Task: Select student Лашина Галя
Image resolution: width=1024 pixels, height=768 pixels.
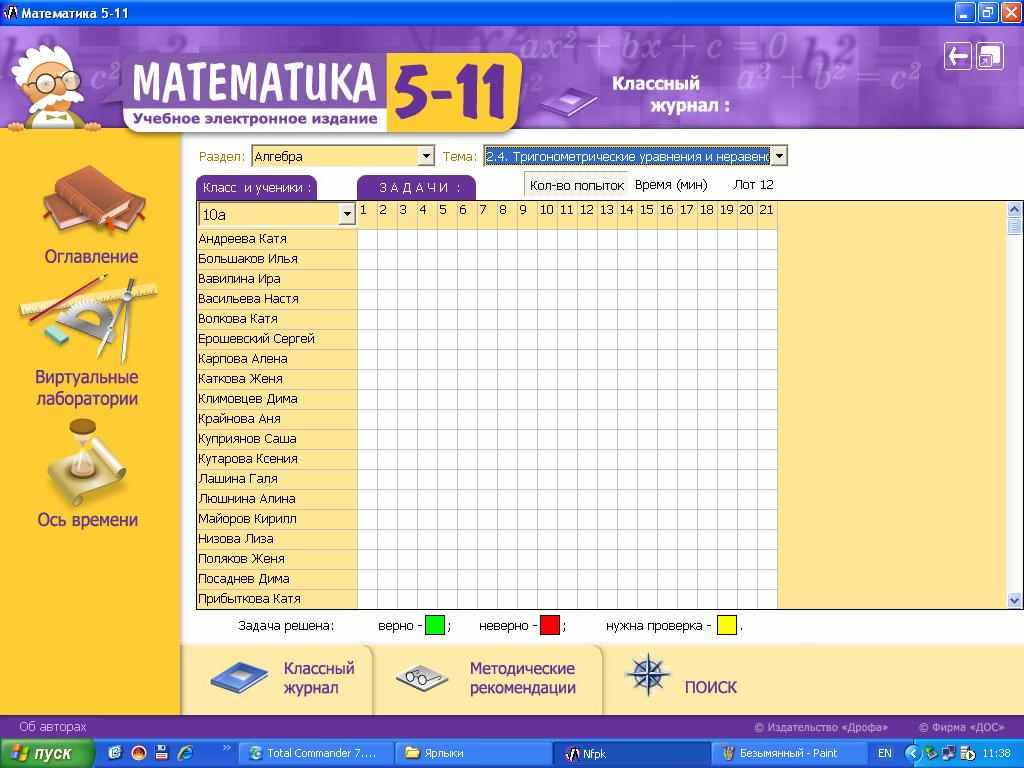Action: coord(277,479)
